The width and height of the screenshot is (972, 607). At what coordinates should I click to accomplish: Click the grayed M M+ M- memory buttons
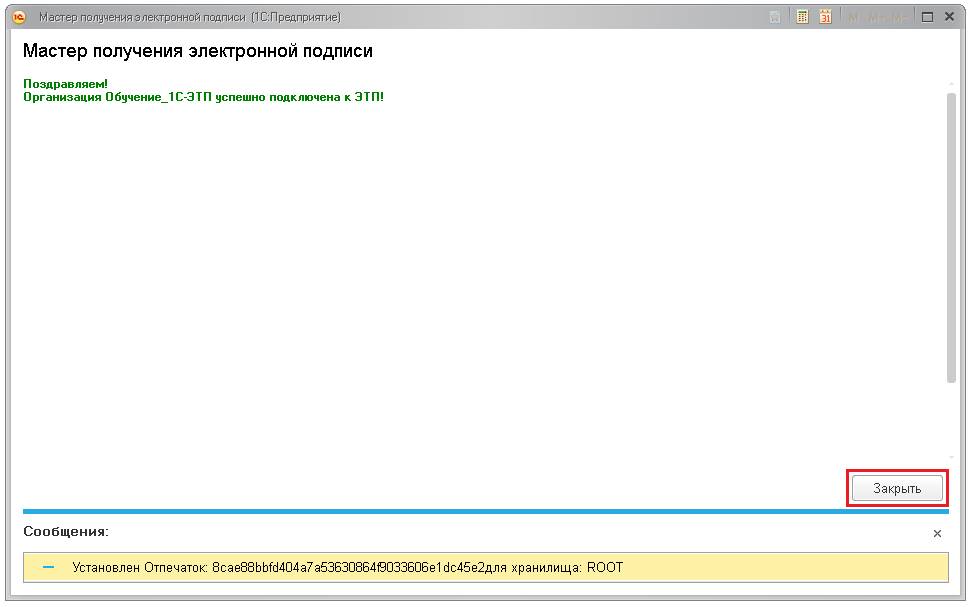click(877, 18)
